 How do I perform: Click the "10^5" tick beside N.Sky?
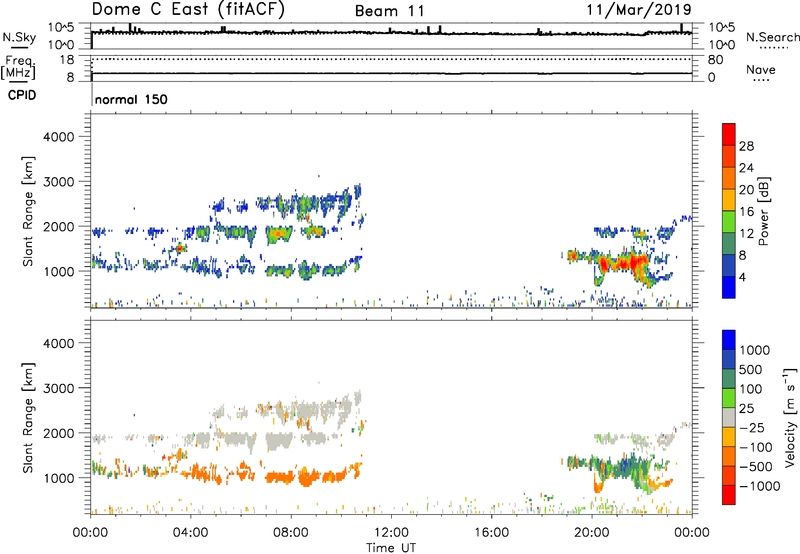point(61,27)
